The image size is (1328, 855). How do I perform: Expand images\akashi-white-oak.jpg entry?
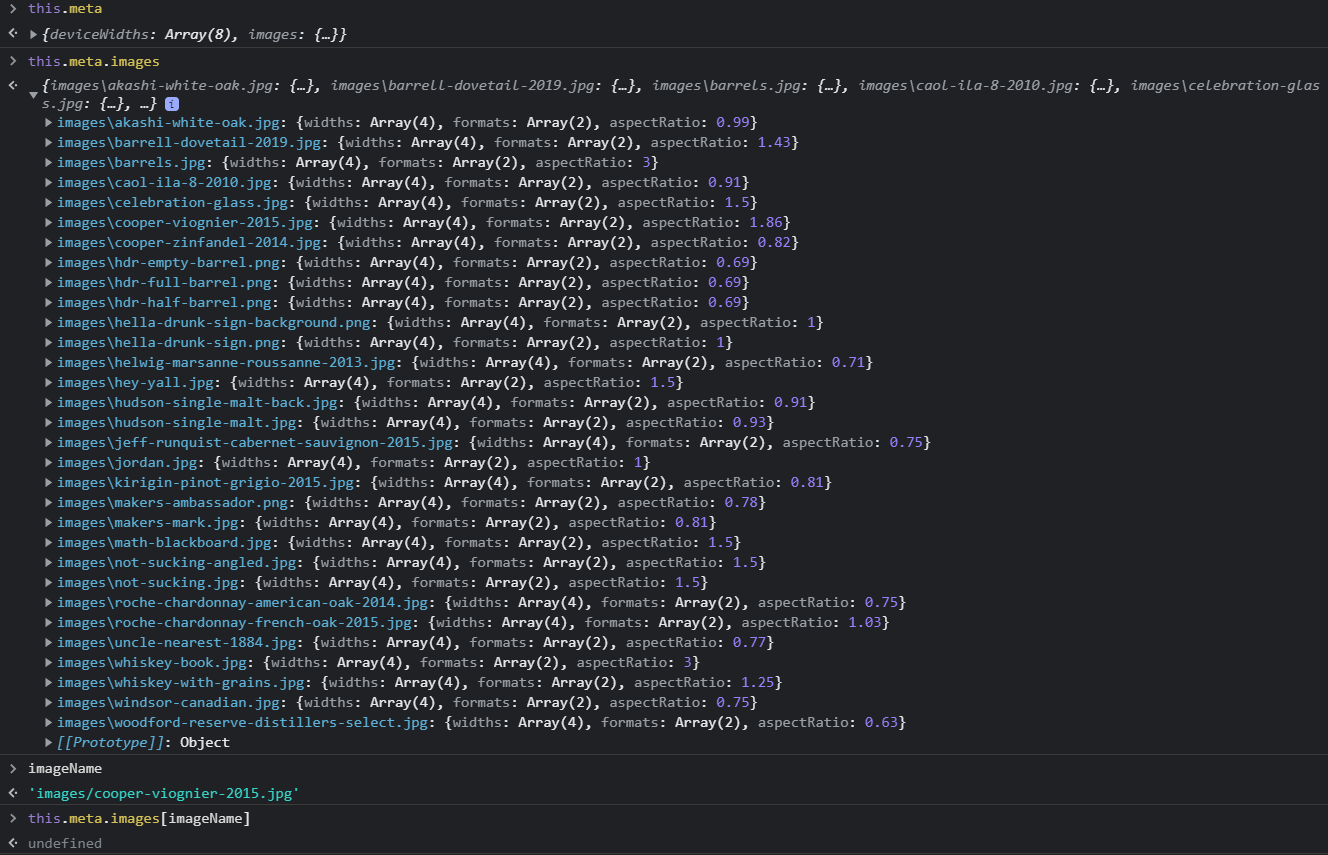tap(49, 122)
